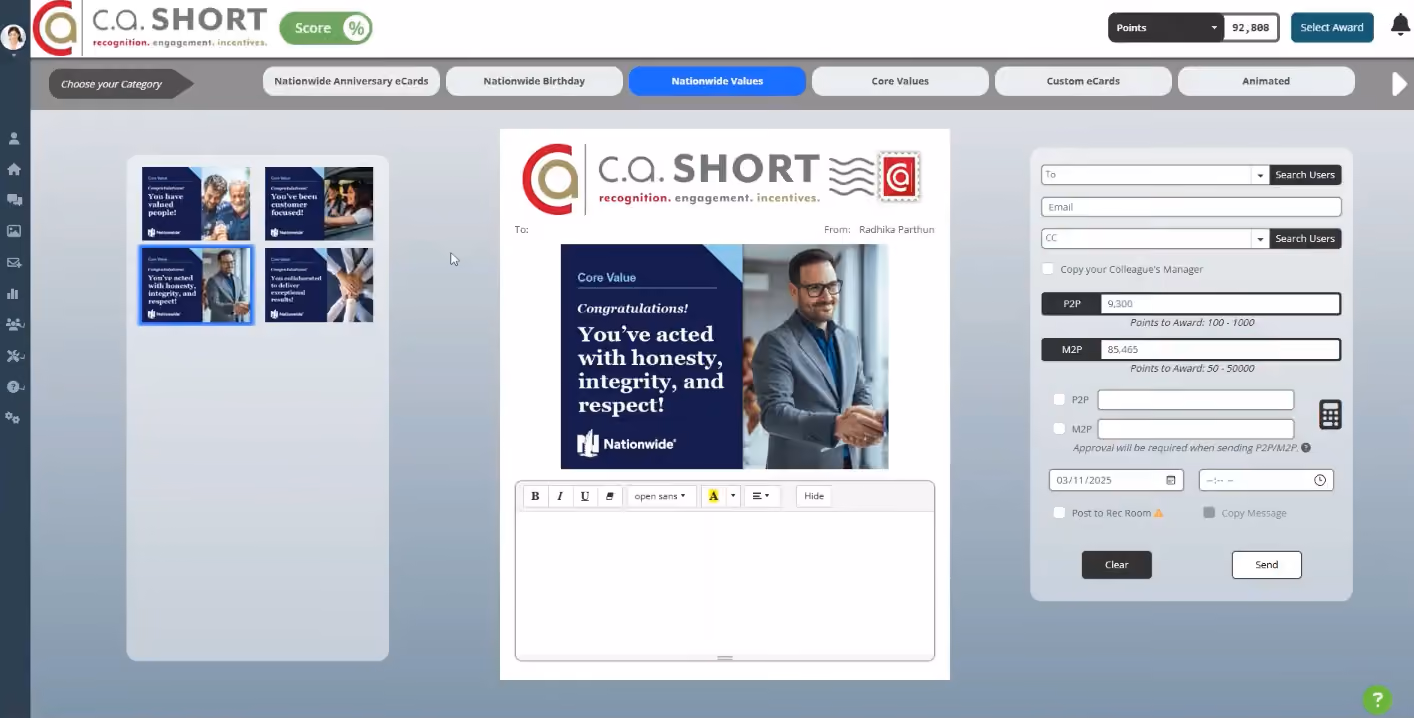Open the calendar picker in date field
Screen dimensions: 1414x718
(1171, 480)
